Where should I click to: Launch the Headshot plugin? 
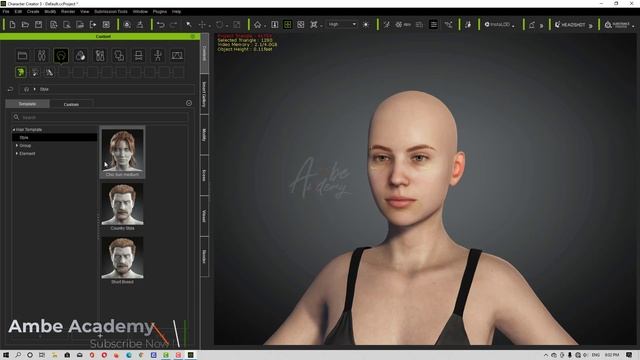click(x=570, y=25)
